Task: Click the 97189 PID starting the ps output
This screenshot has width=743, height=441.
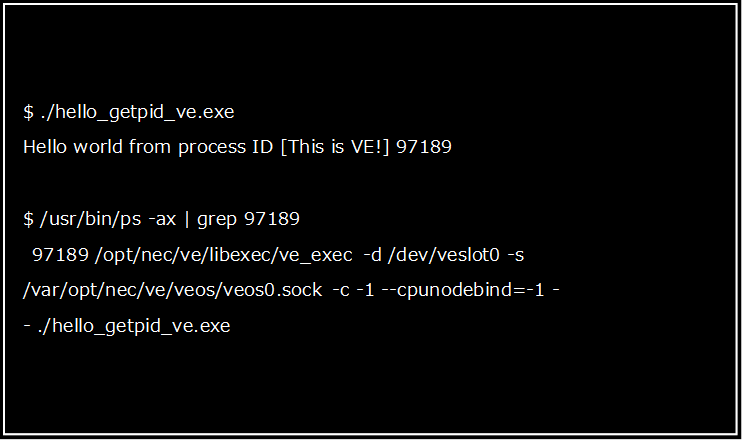Action: (60, 255)
